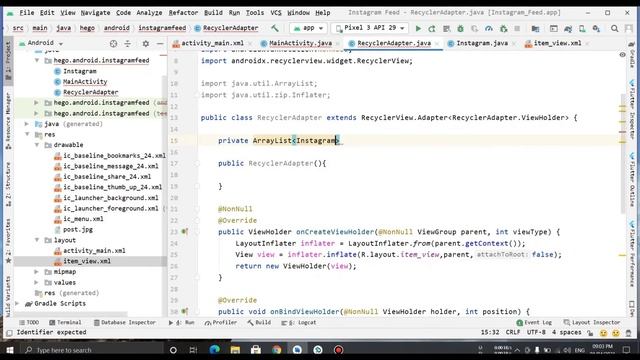
Task: Switch to the item_view.xml tab
Action: click(x=557, y=43)
